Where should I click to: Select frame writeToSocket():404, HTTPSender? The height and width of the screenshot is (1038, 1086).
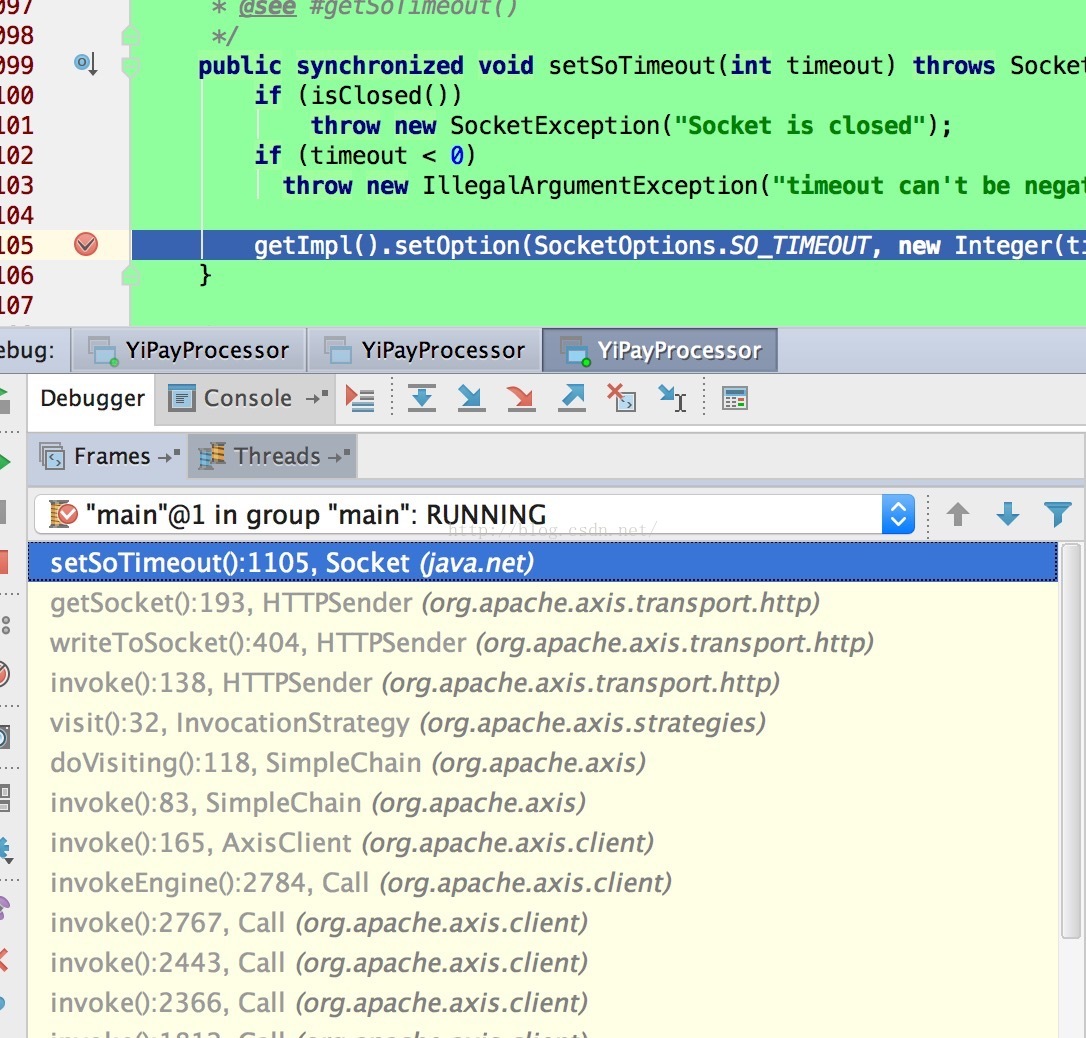coord(543,643)
